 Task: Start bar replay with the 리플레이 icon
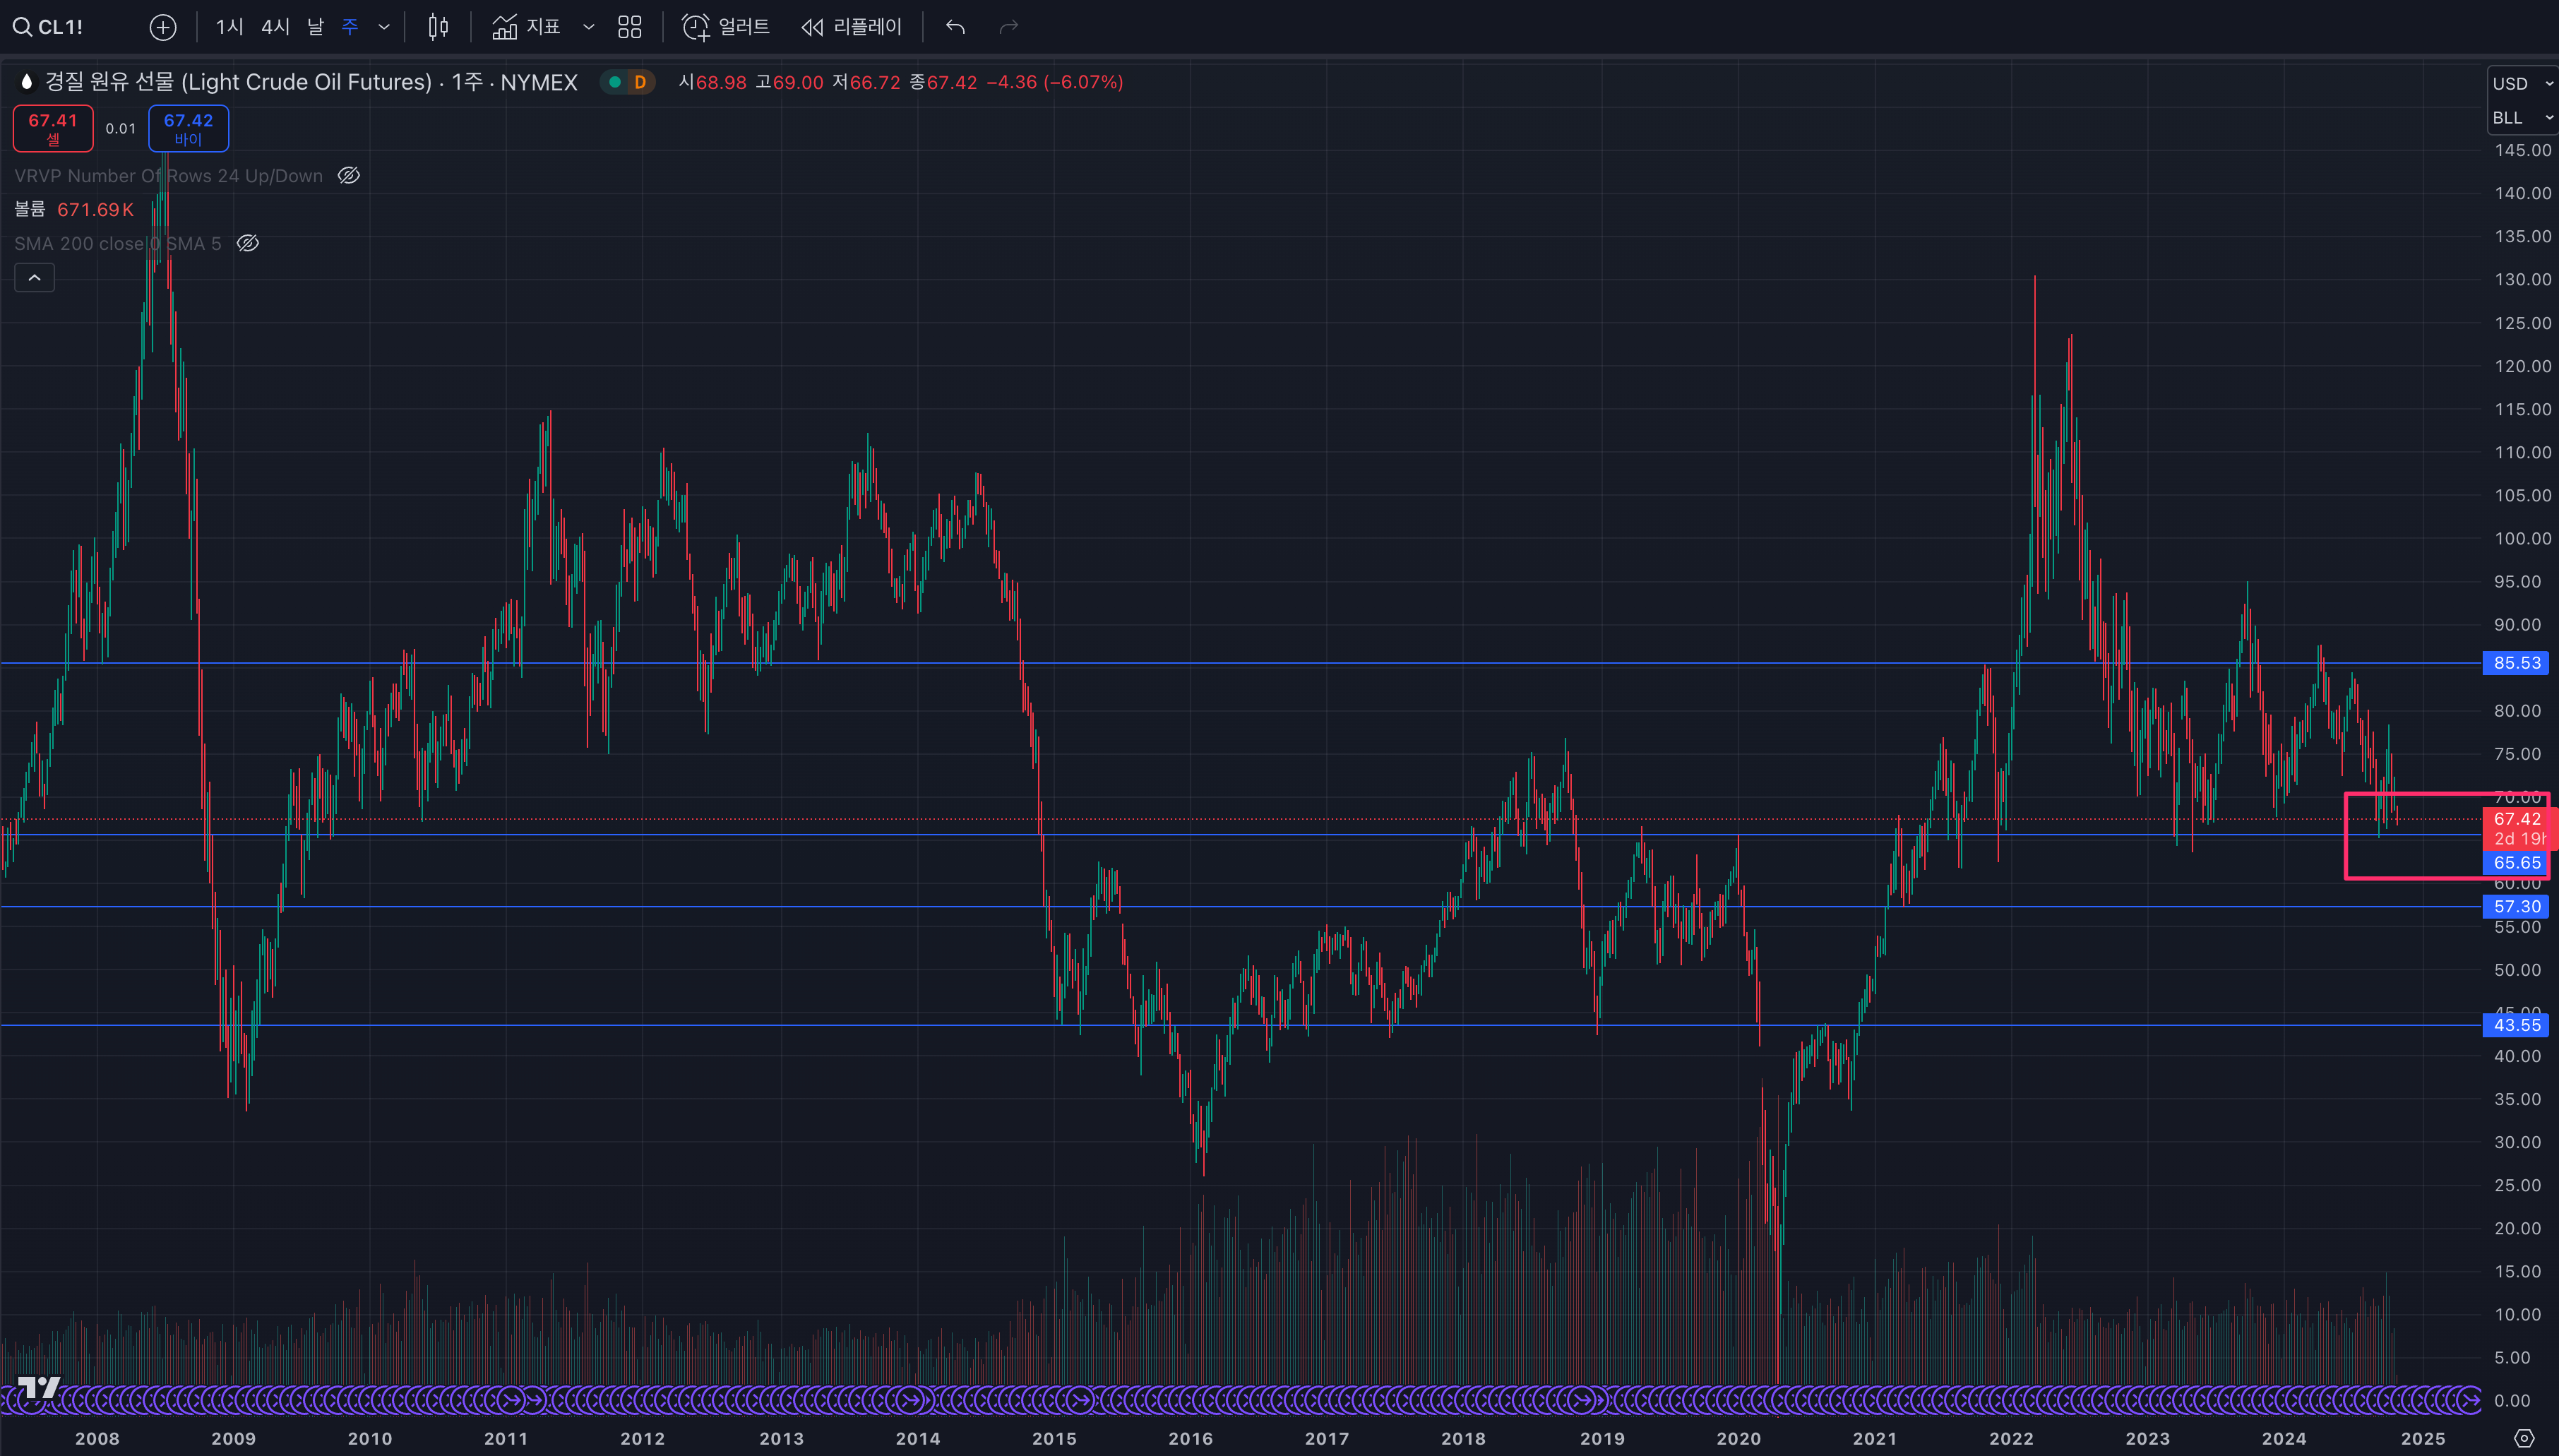pyautogui.click(x=812, y=27)
